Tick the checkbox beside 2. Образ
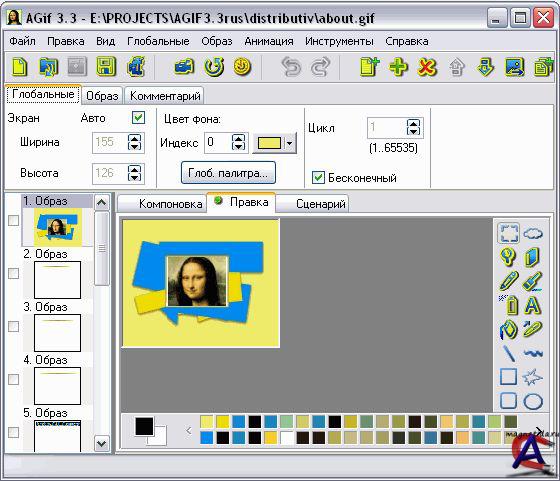This screenshot has height=481, width=560. click(x=14, y=274)
